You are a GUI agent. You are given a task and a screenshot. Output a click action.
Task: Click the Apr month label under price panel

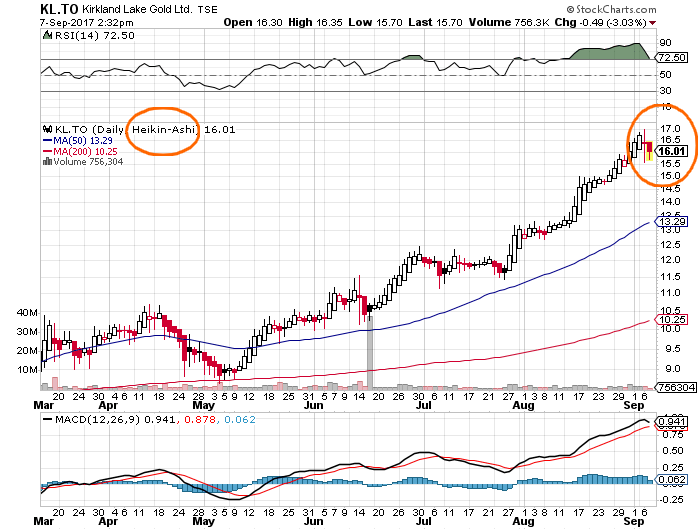tap(108, 405)
